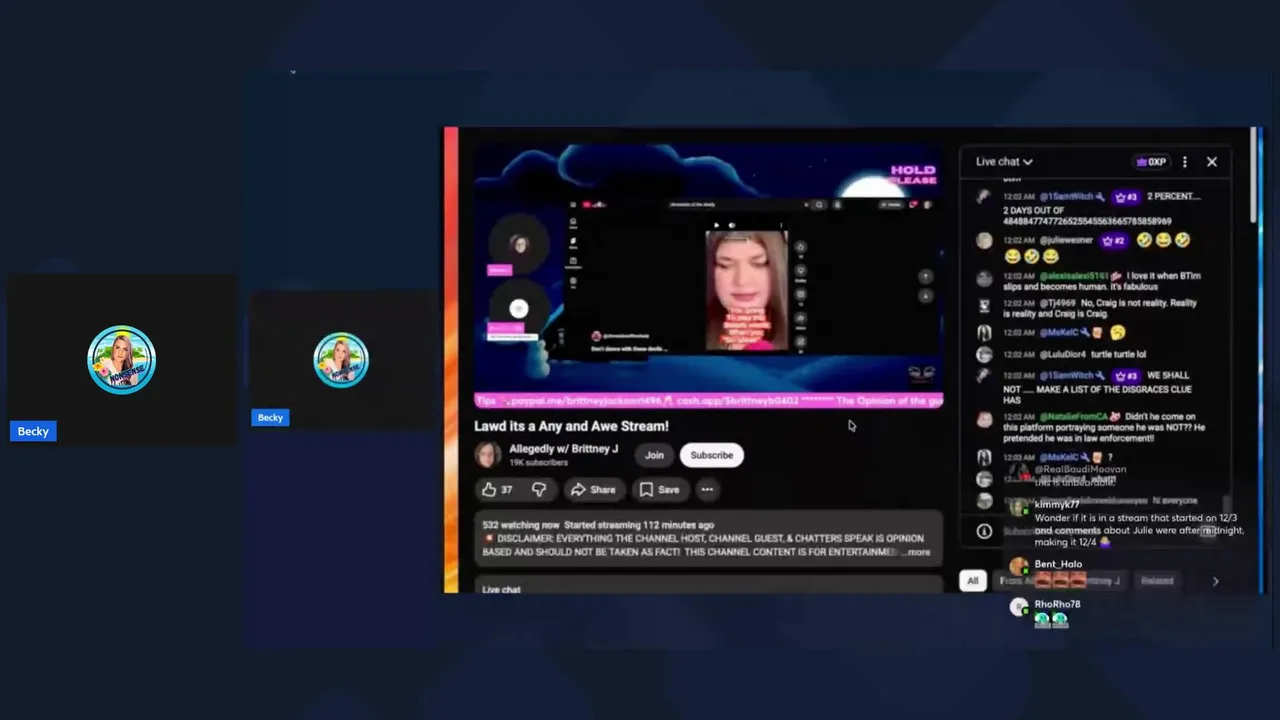Screen dimensions: 1280x720
Task: Click the small tile Becky name label
Action: pos(270,417)
